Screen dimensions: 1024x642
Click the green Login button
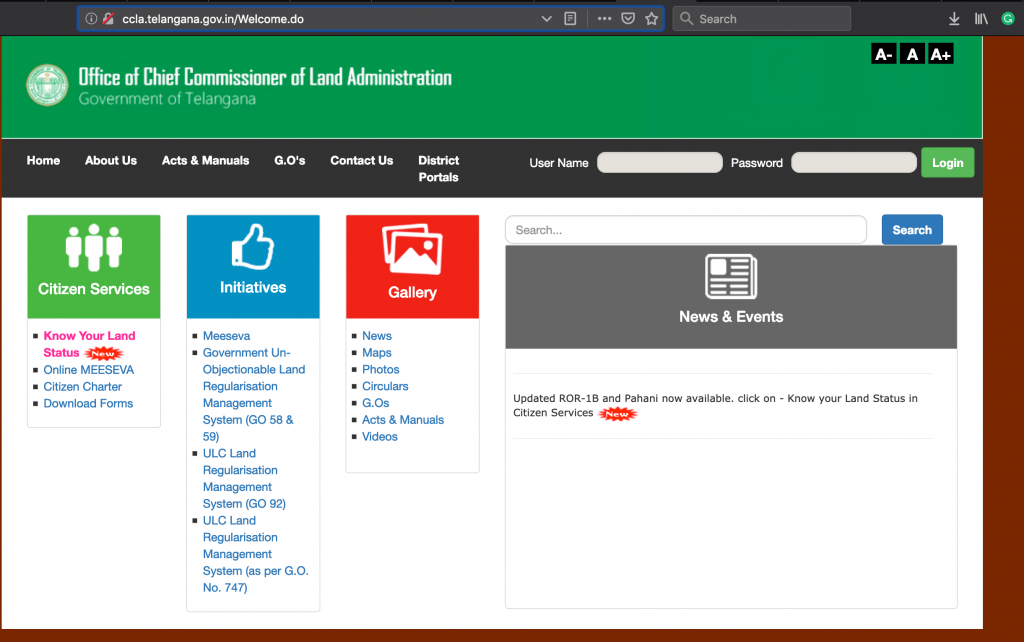(948, 163)
